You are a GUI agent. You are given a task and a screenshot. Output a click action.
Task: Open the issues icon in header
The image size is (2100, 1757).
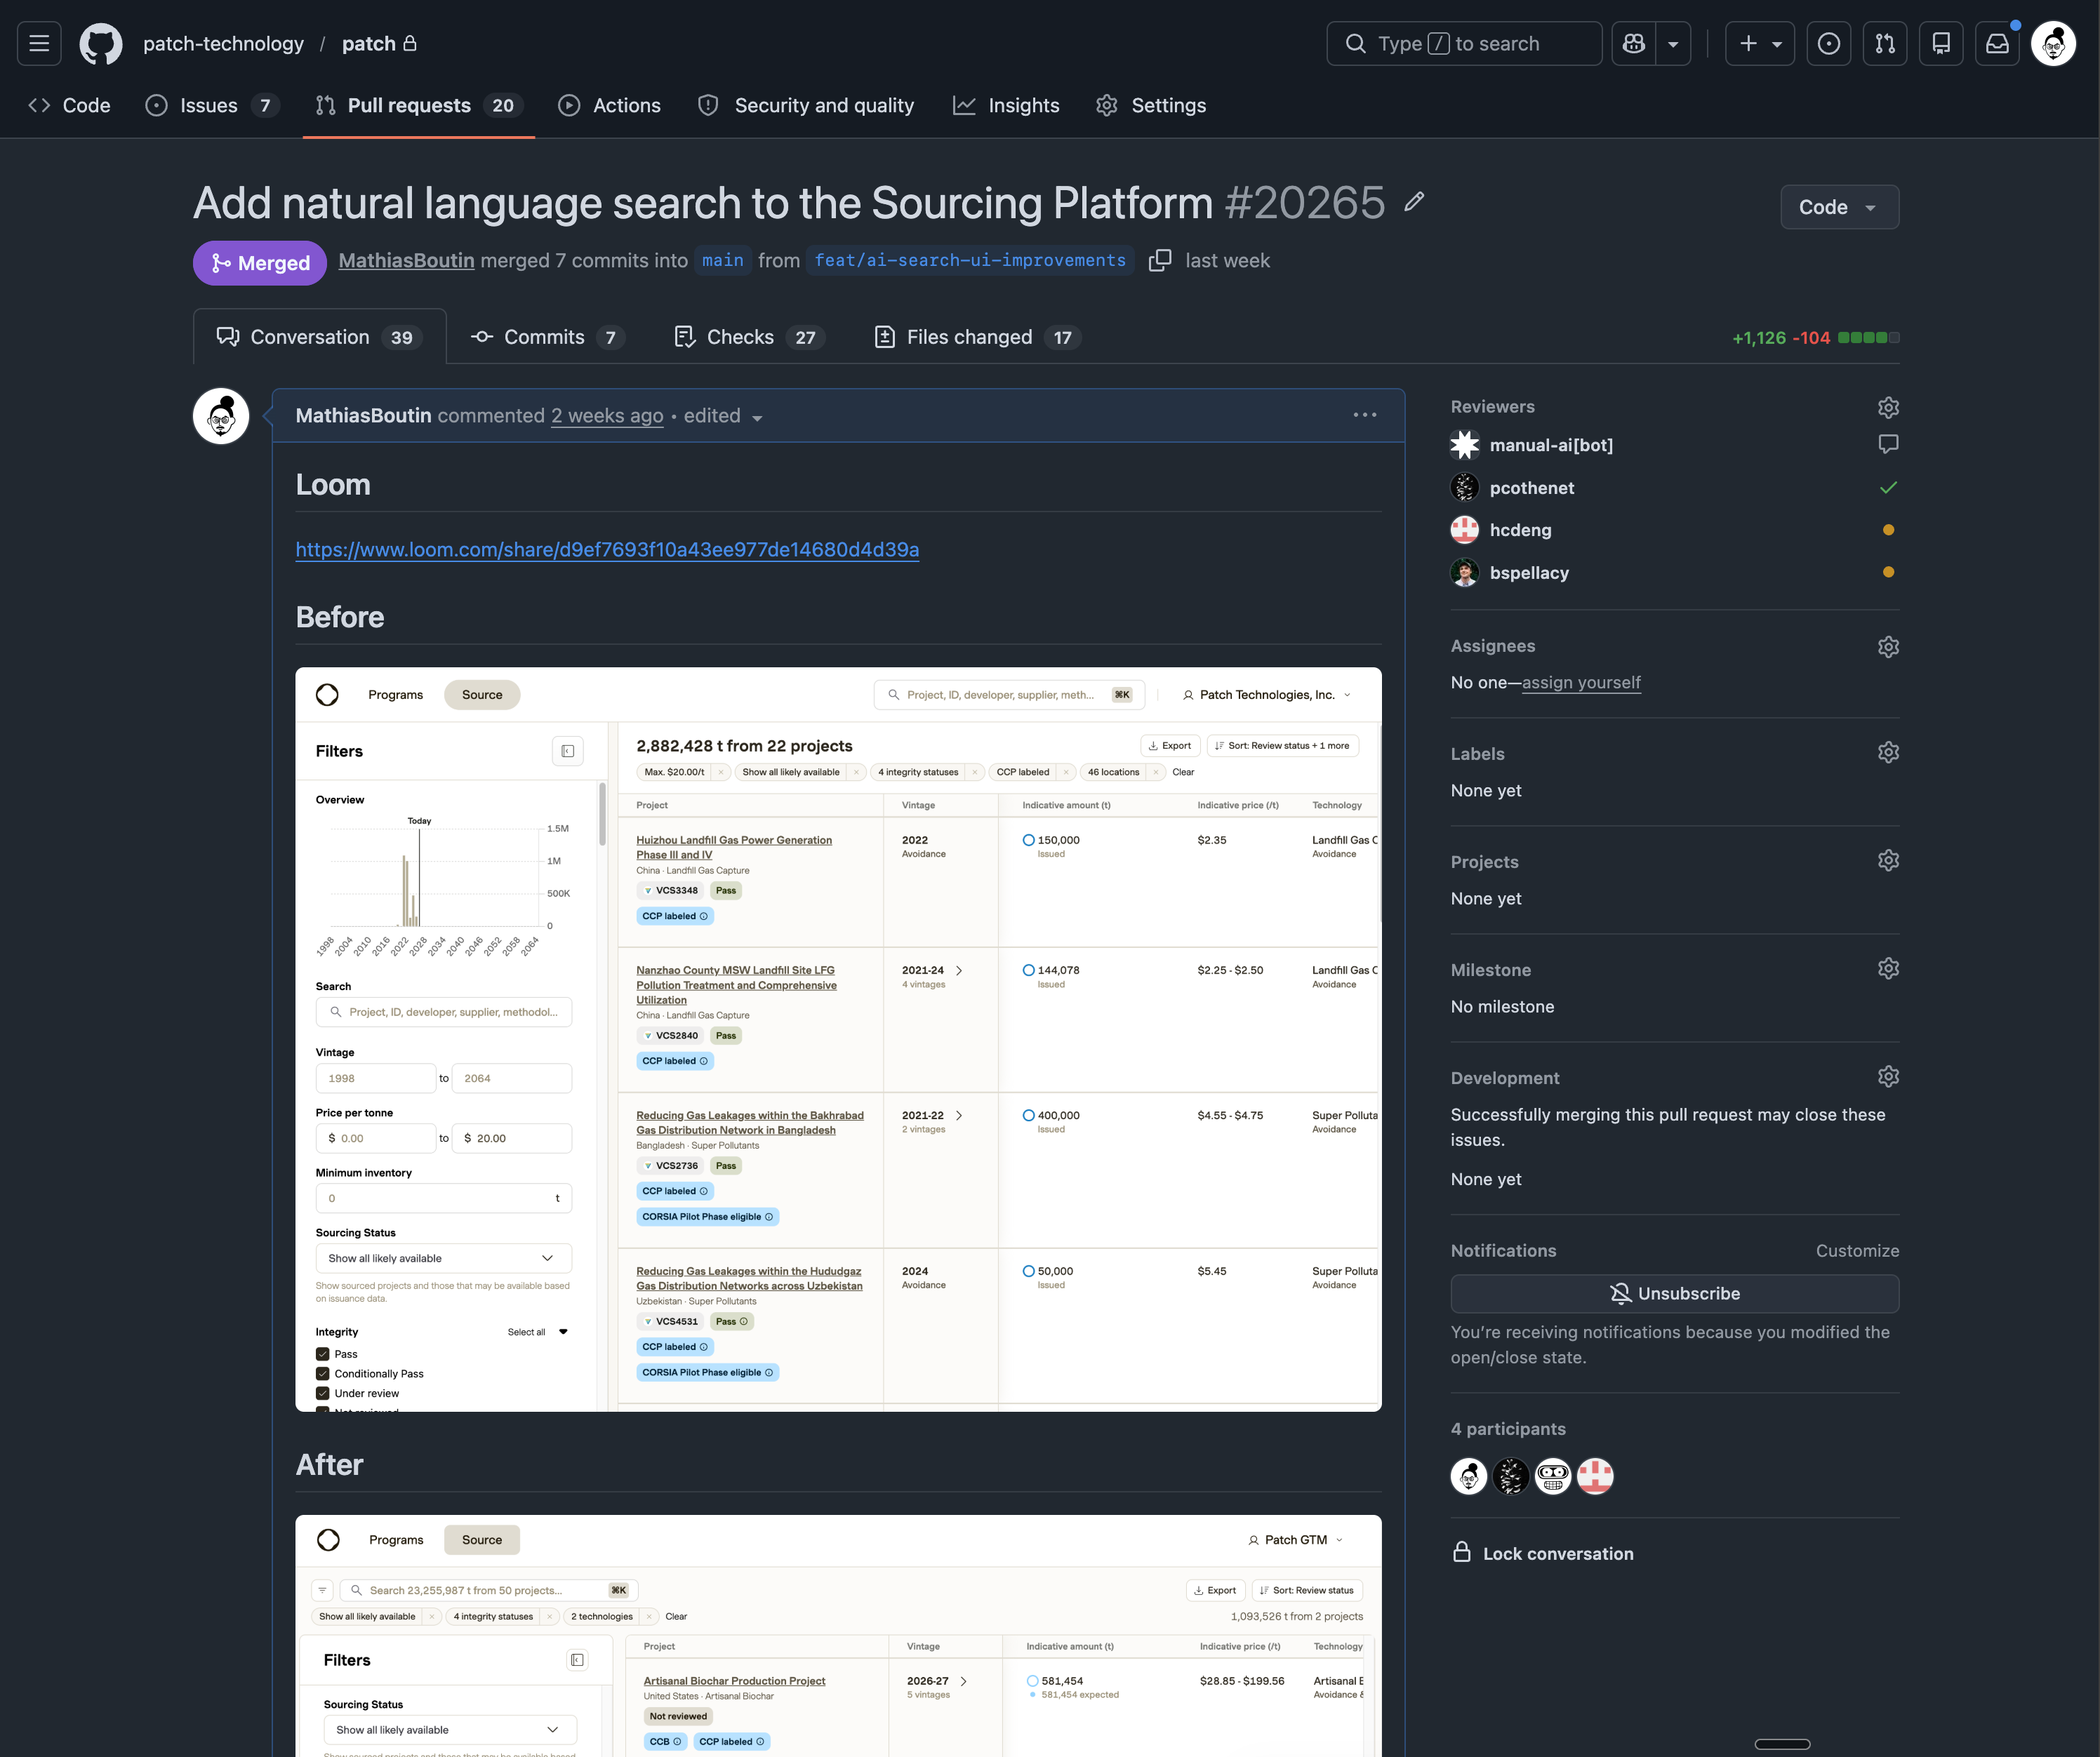pyautogui.click(x=1828, y=44)
